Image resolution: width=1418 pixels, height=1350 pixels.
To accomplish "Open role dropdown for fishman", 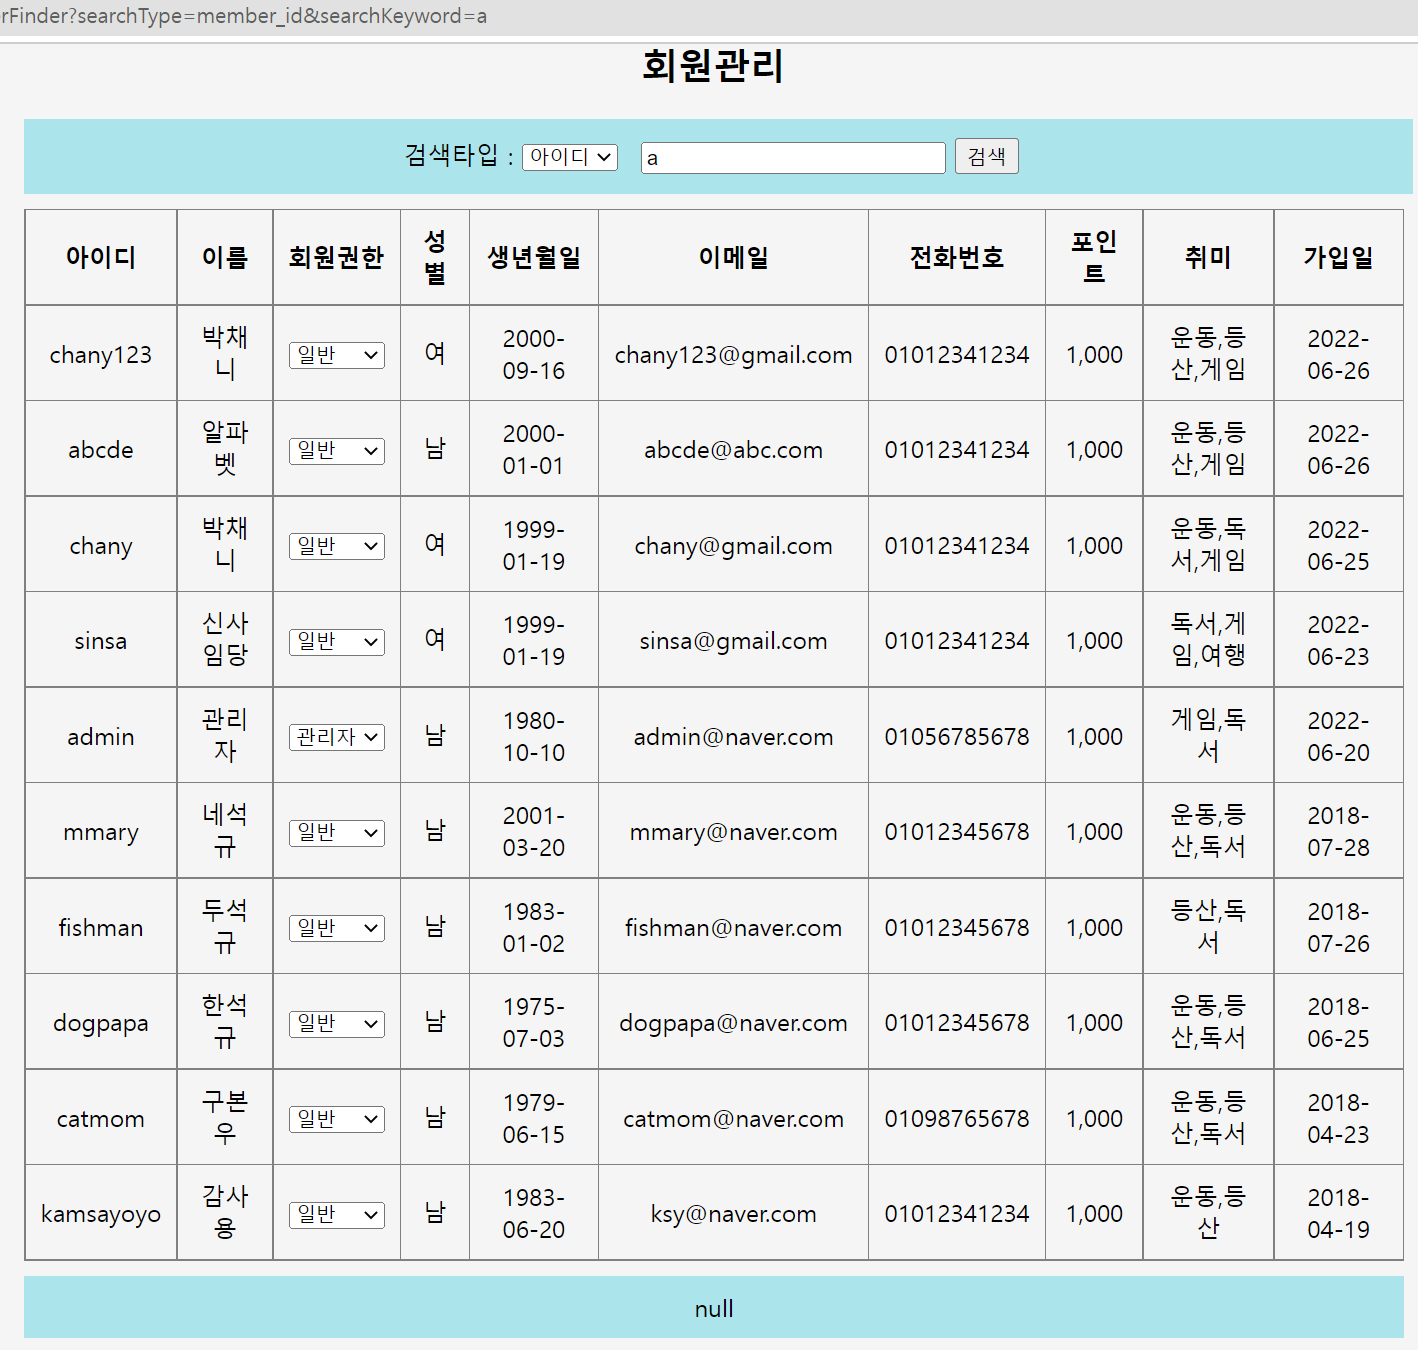I will 337,928.
